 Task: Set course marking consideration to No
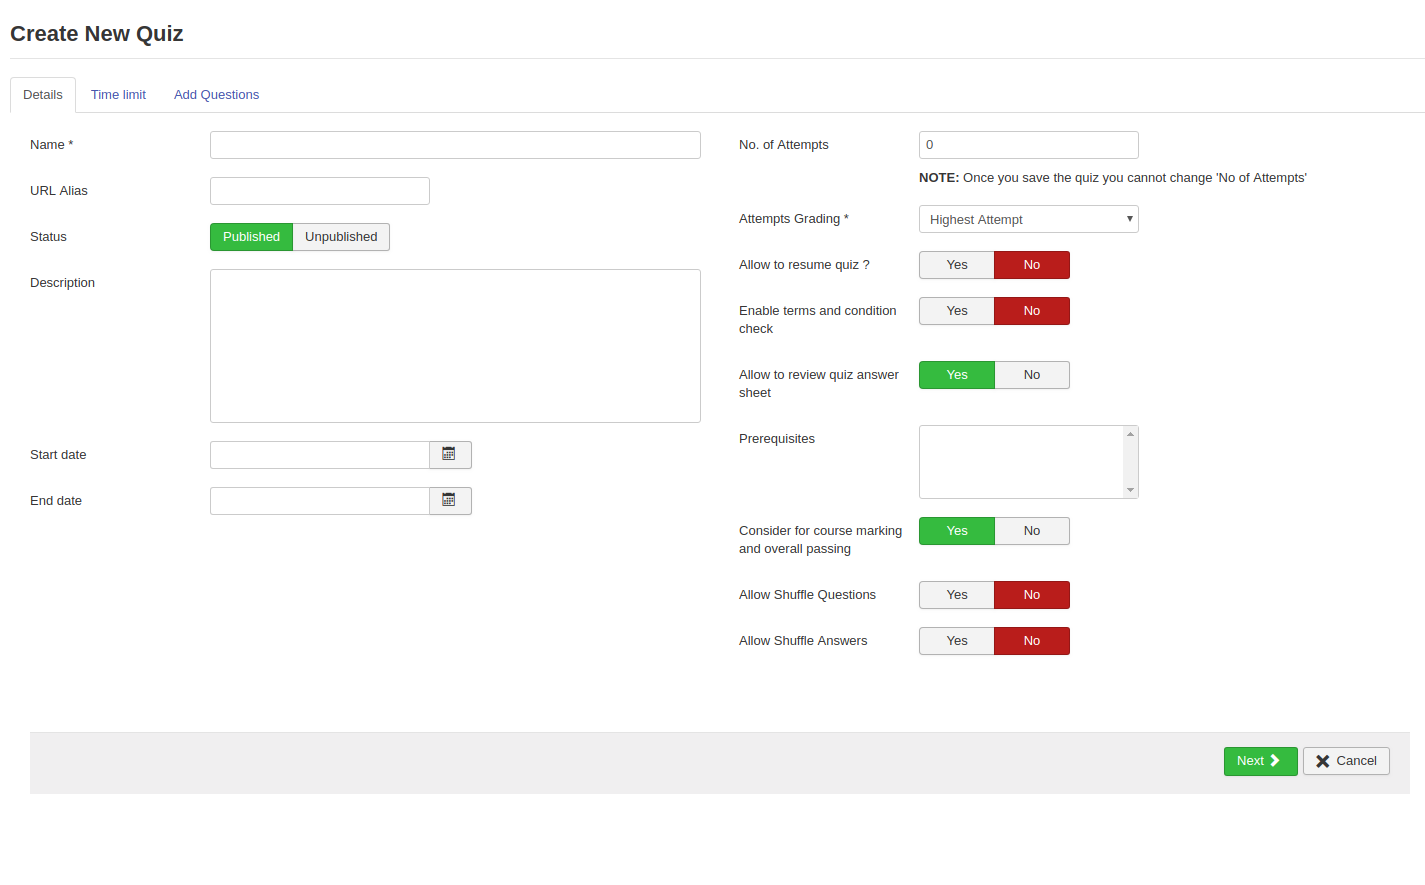(x=1031, y=531)
